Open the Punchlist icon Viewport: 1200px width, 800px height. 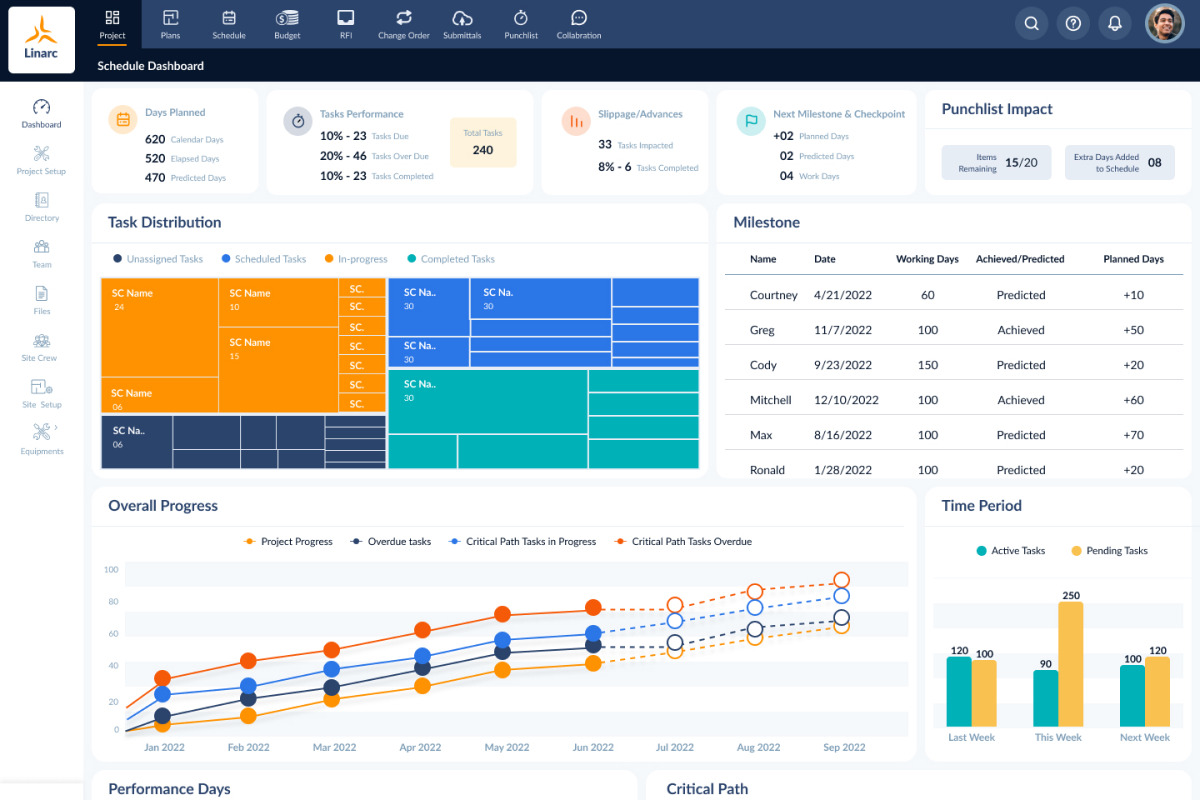click(520, 24)
